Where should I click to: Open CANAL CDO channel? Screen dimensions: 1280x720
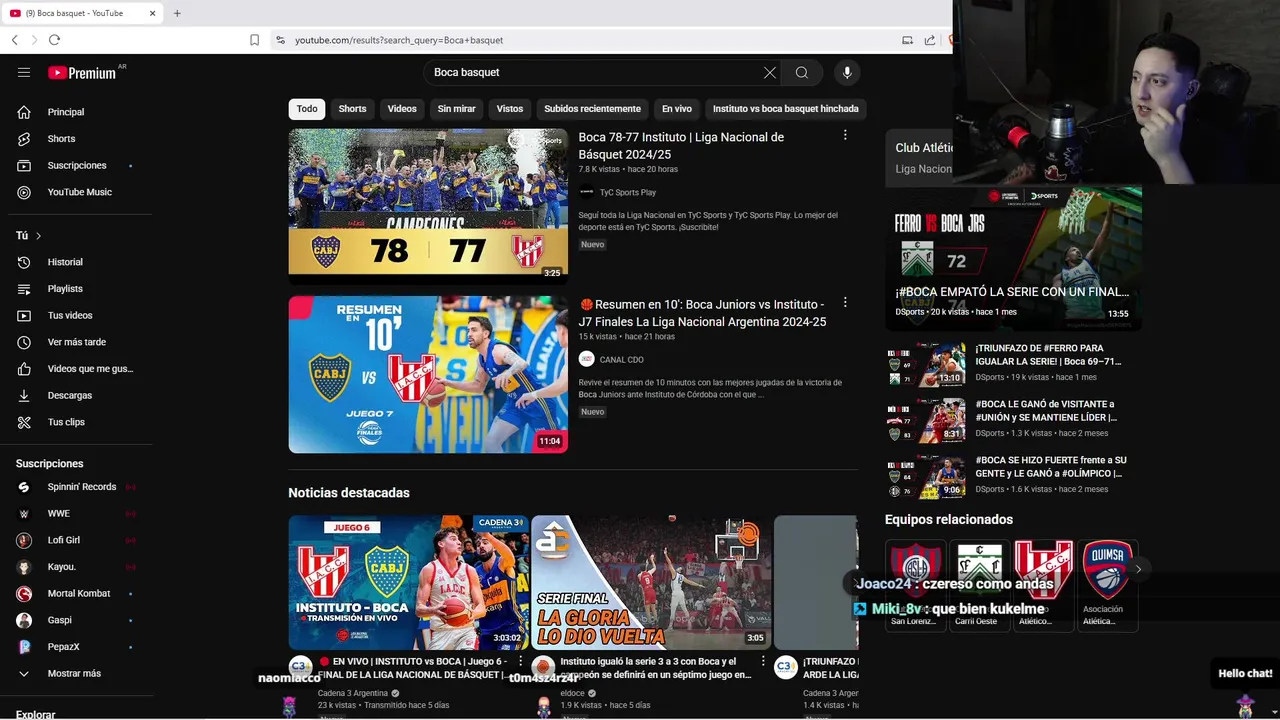621,360
